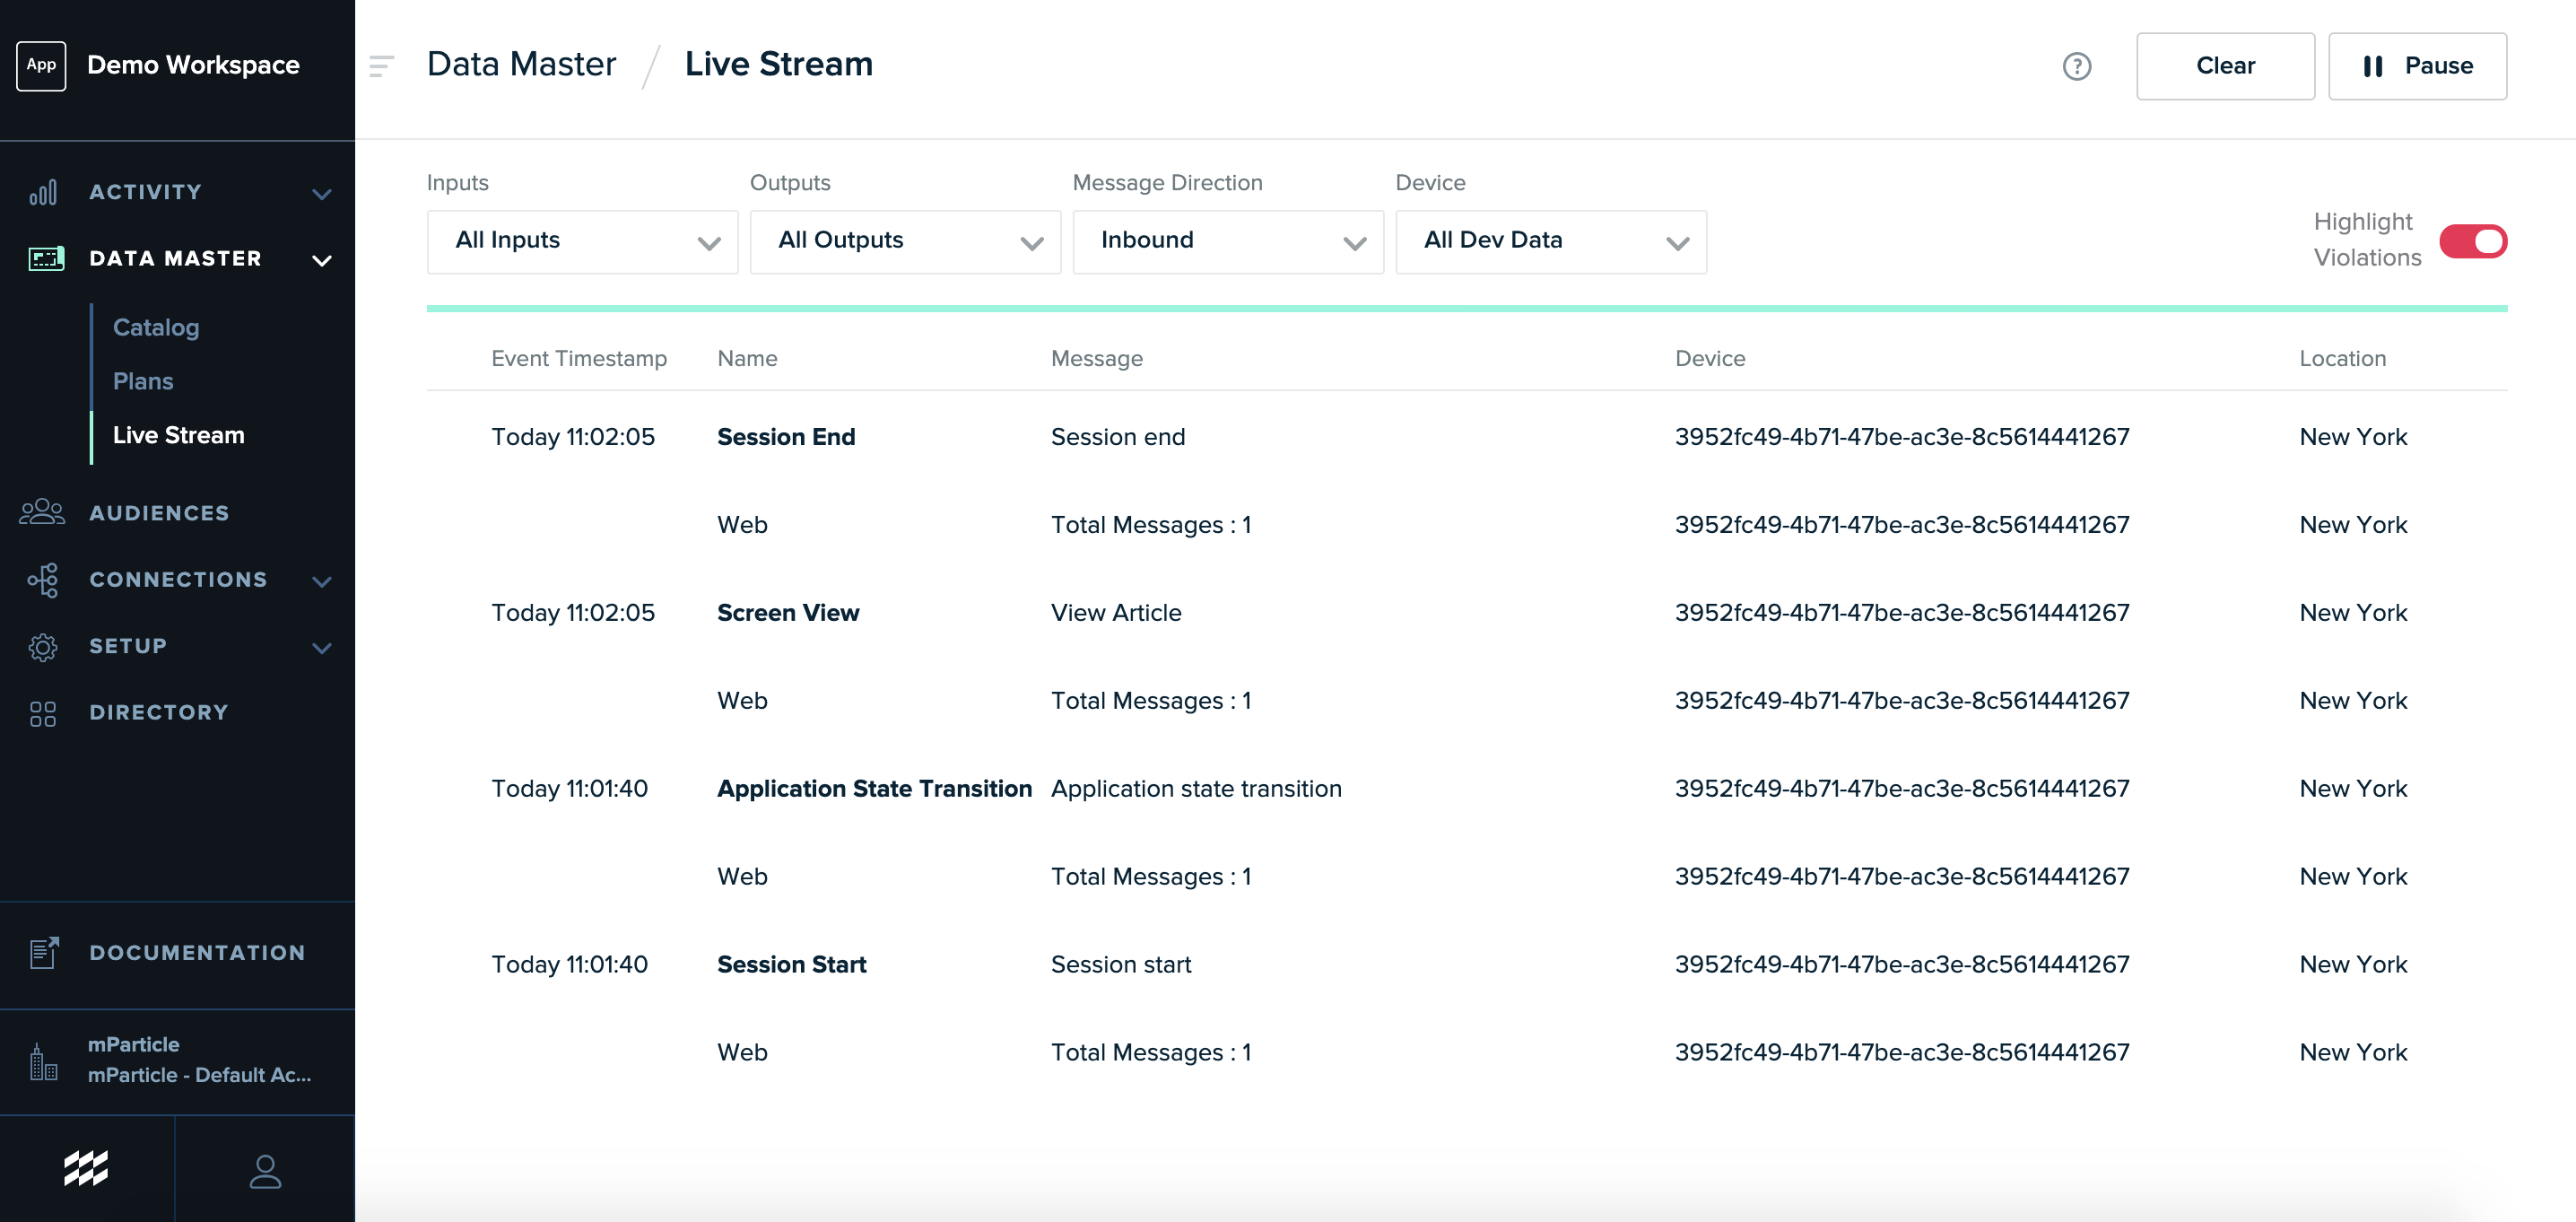Click the Setup sidebar icon
This screenshot has height=1222, width=2576.
click(43, 645)
